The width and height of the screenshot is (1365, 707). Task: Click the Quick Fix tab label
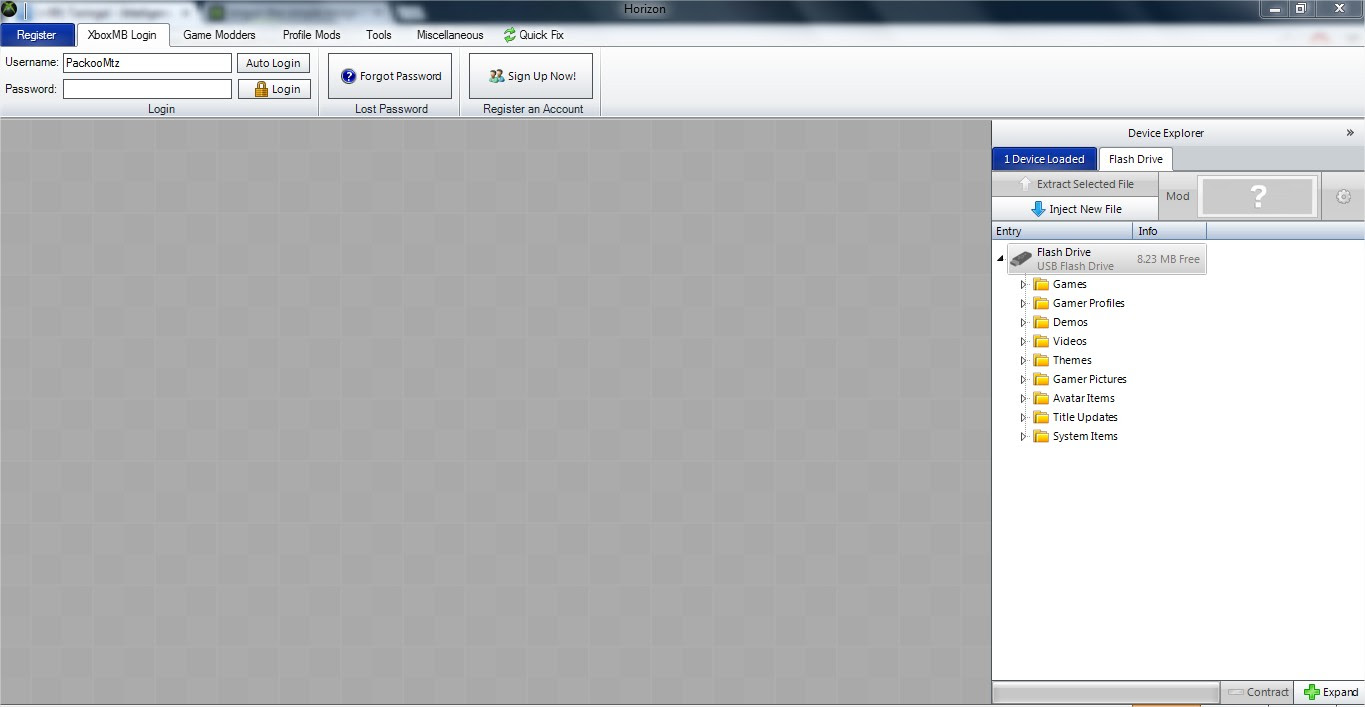[x=541, y=35]
